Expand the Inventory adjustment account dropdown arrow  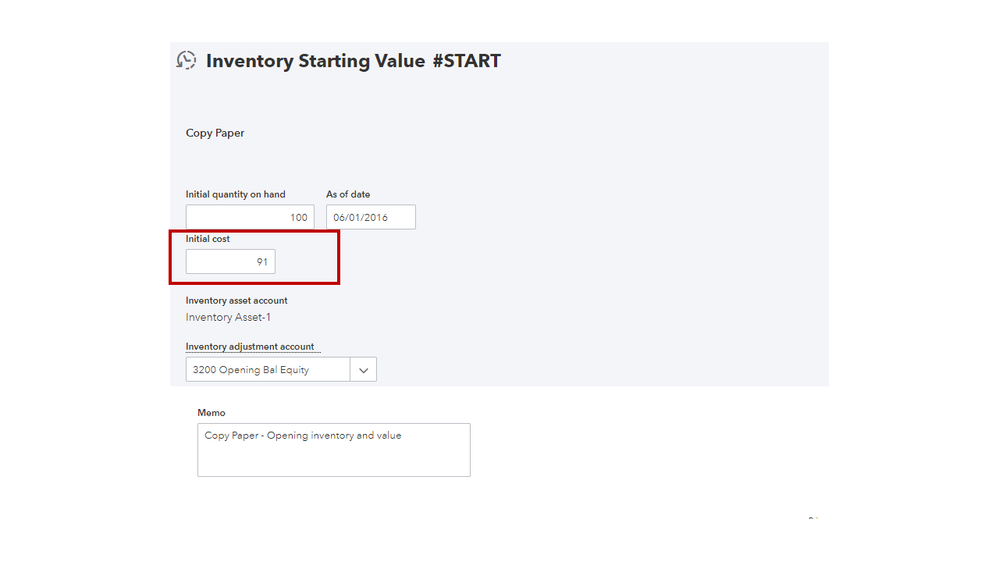coord(363,370)
